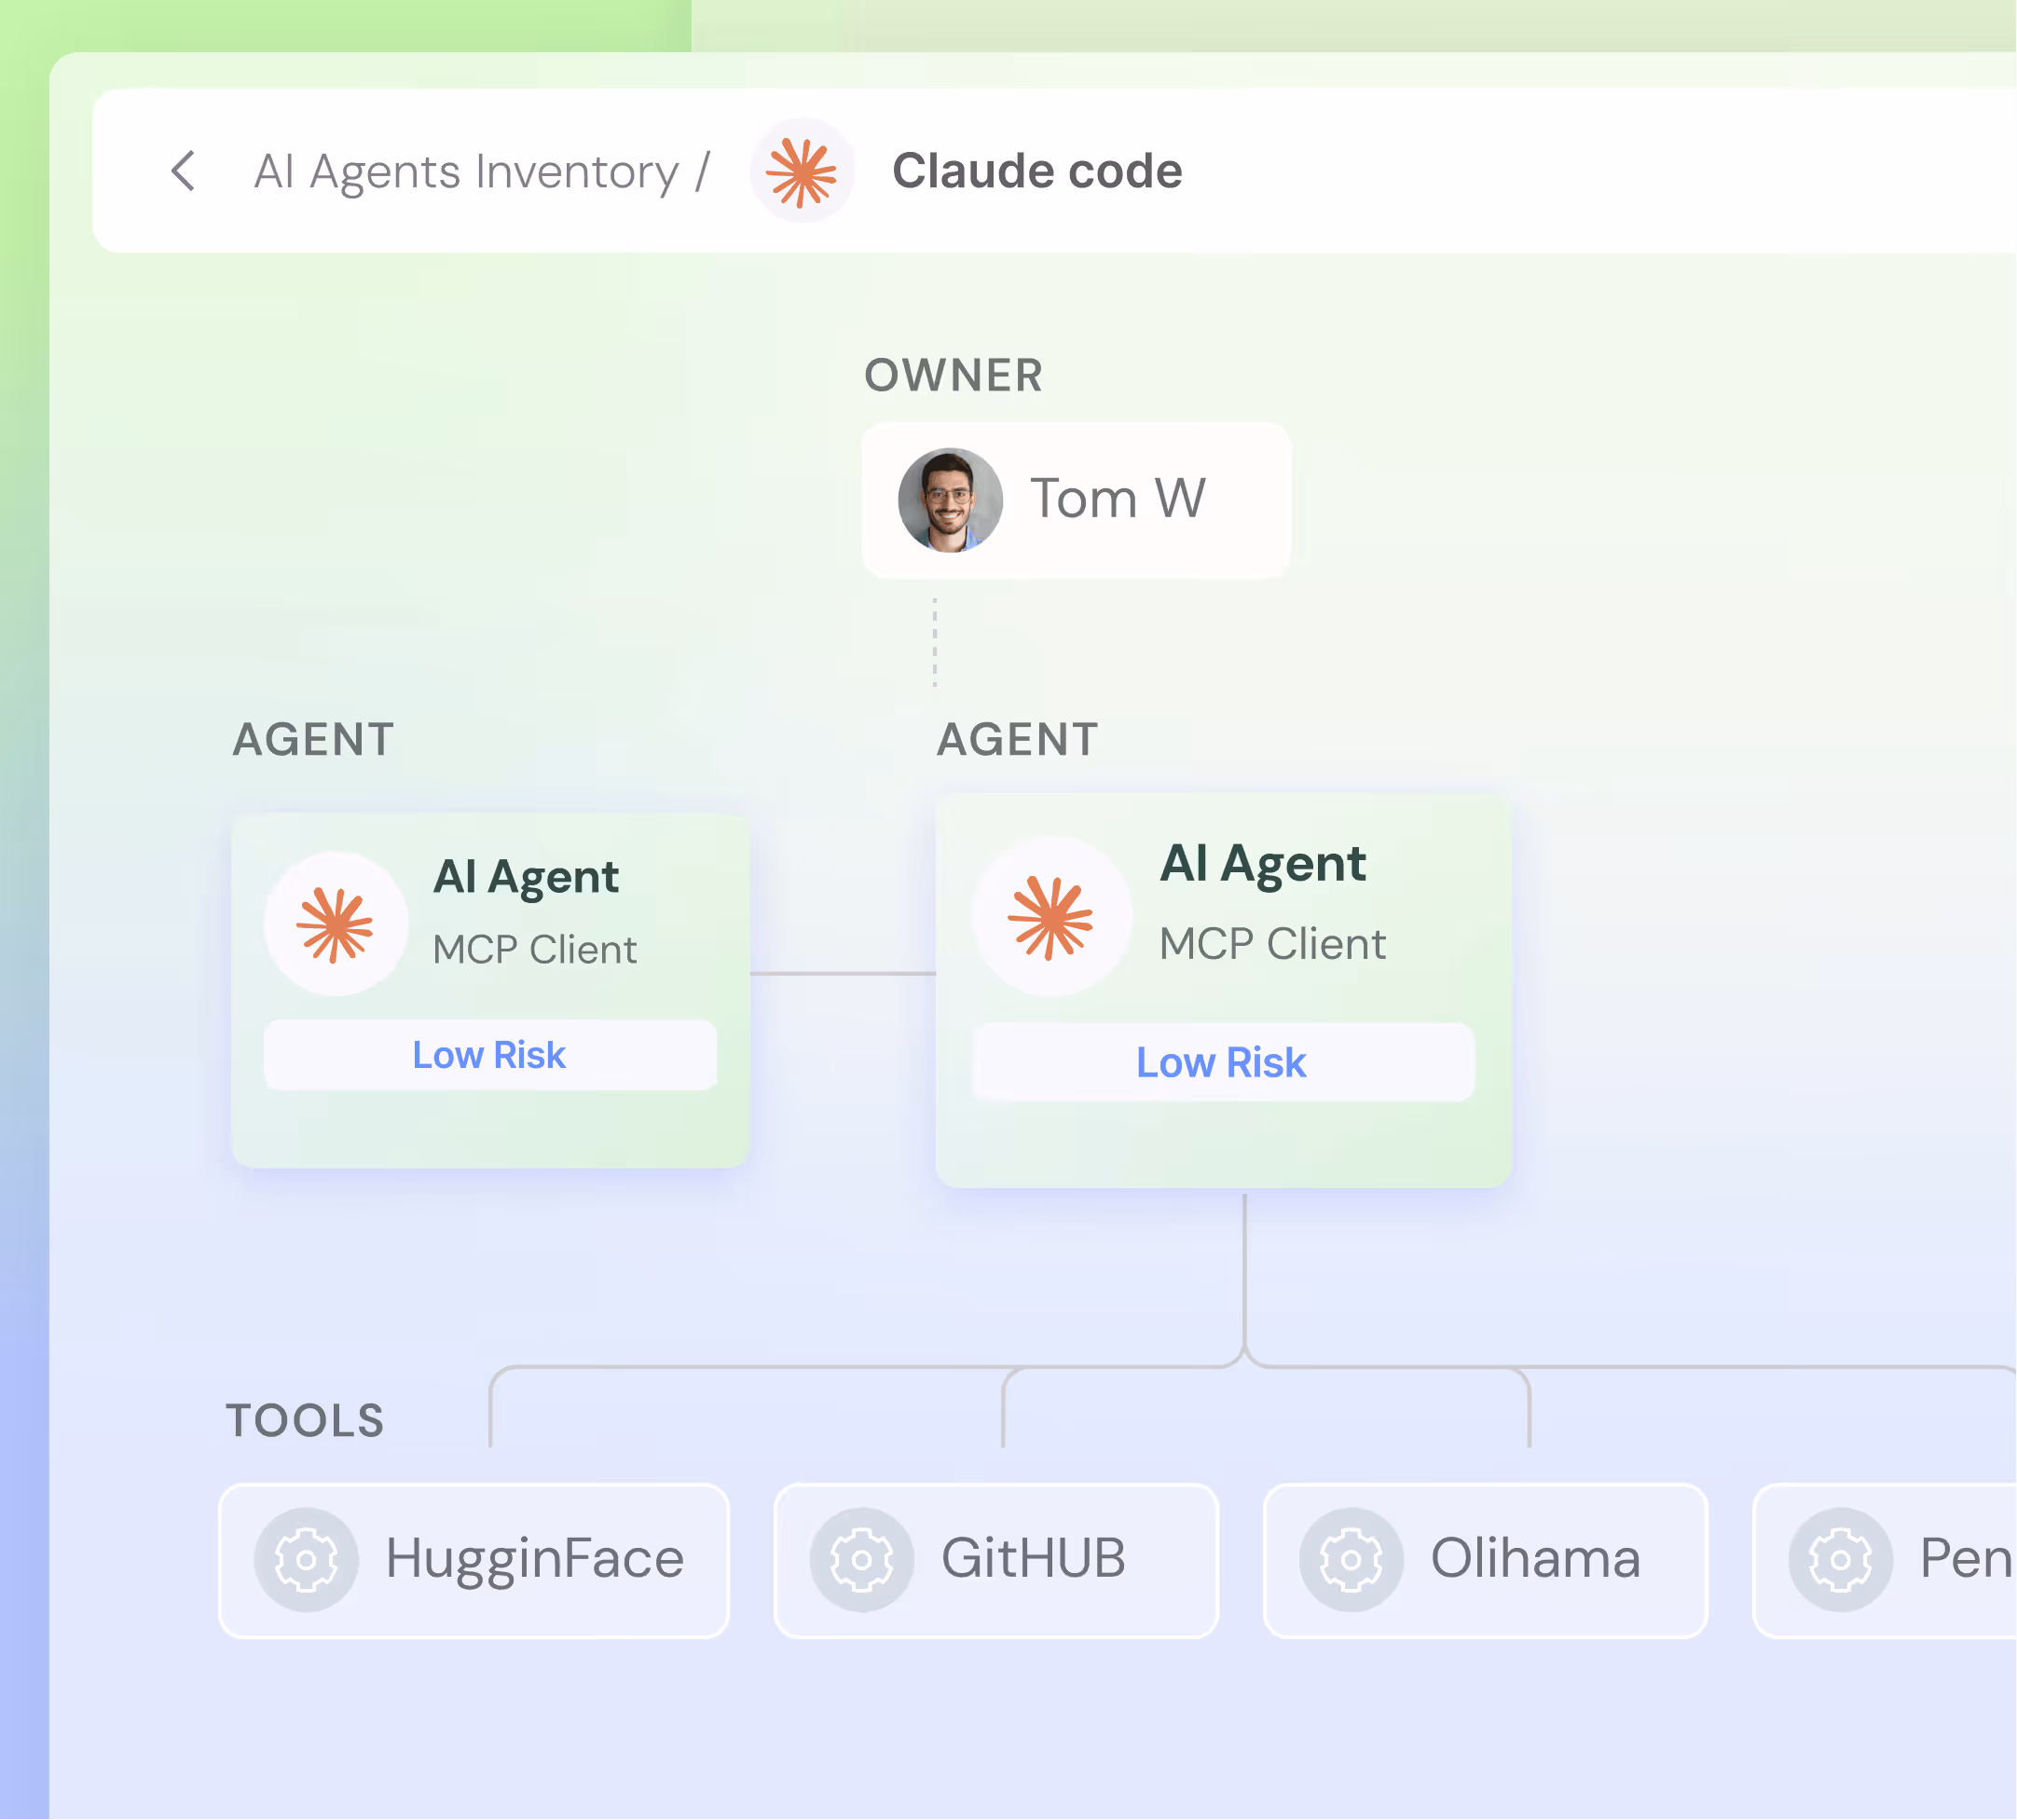Image resolution: width=2017 pixels, height=1820 pixels.
Task: Click Low Risk badge on left agent card
Action: click(x=490, y=1056)
